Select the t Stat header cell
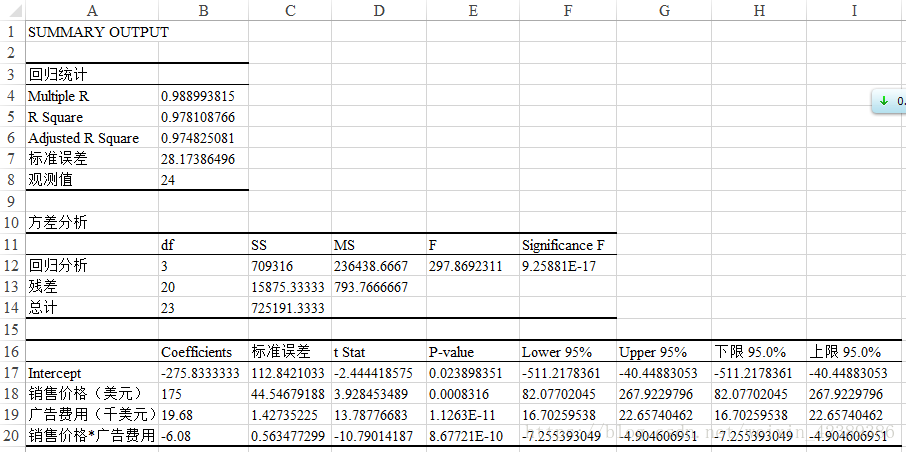Viewport: 906px width, 452px height. pyautogui.click(x=379, y=351)
